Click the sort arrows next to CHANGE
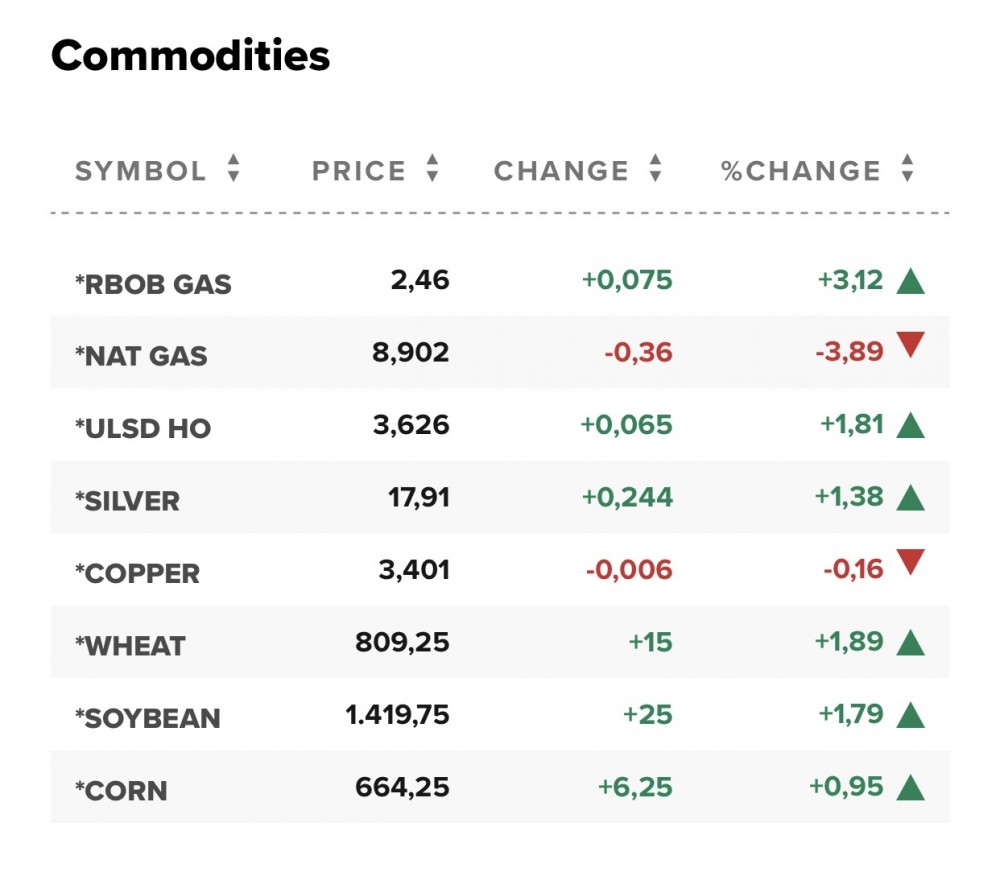1000x893 pixels. (x=655, y=169)
